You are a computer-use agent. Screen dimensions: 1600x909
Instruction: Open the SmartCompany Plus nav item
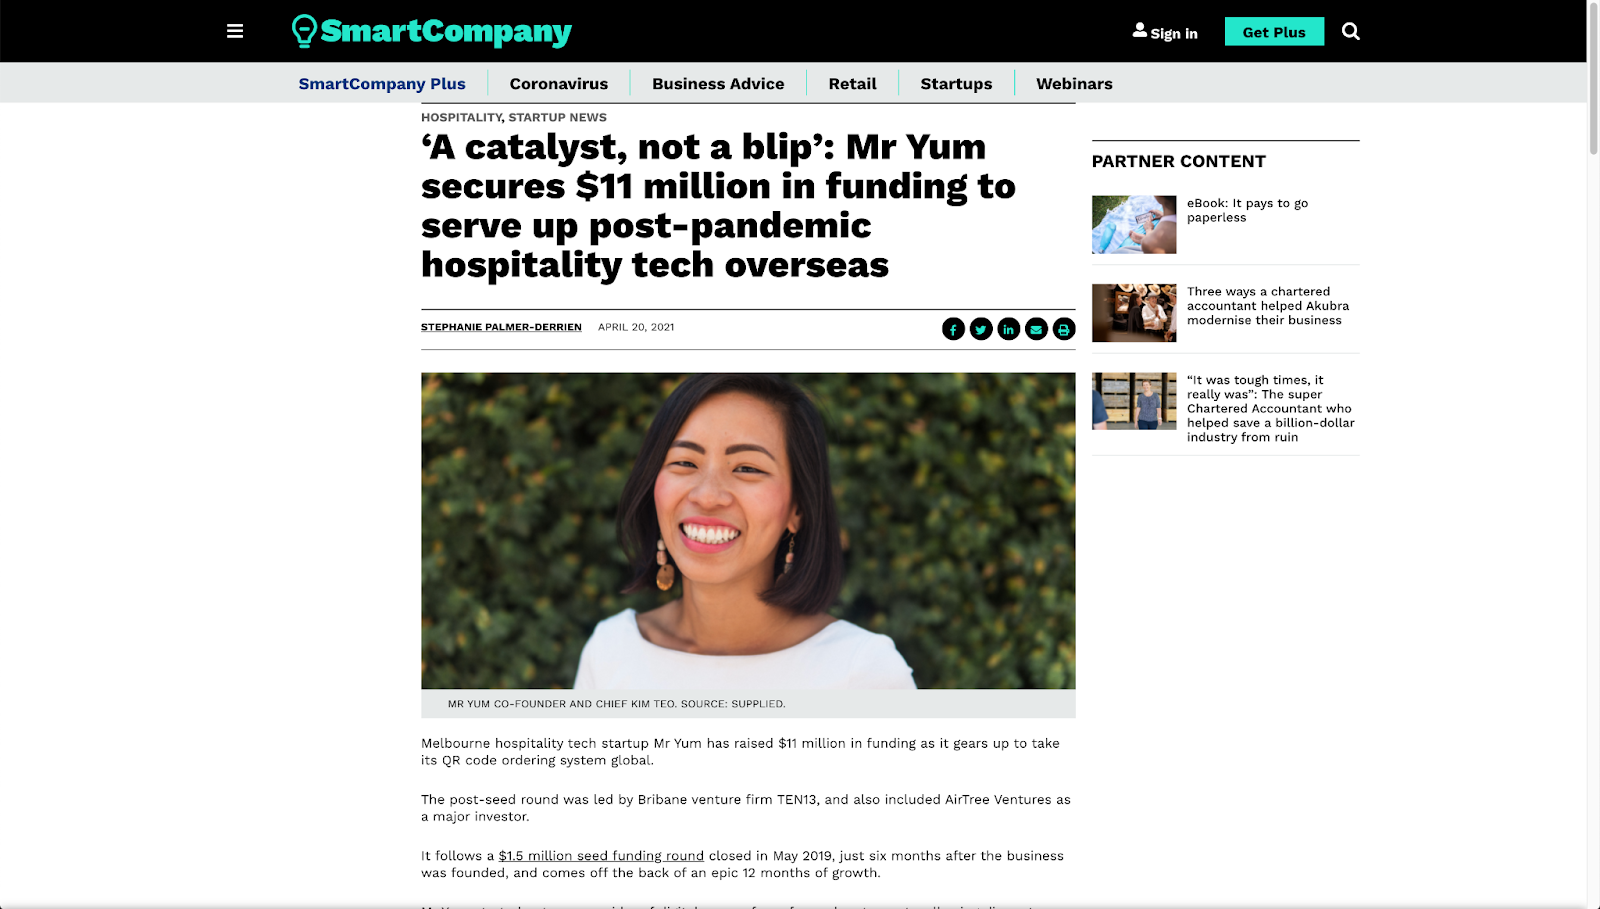[382, 84]
